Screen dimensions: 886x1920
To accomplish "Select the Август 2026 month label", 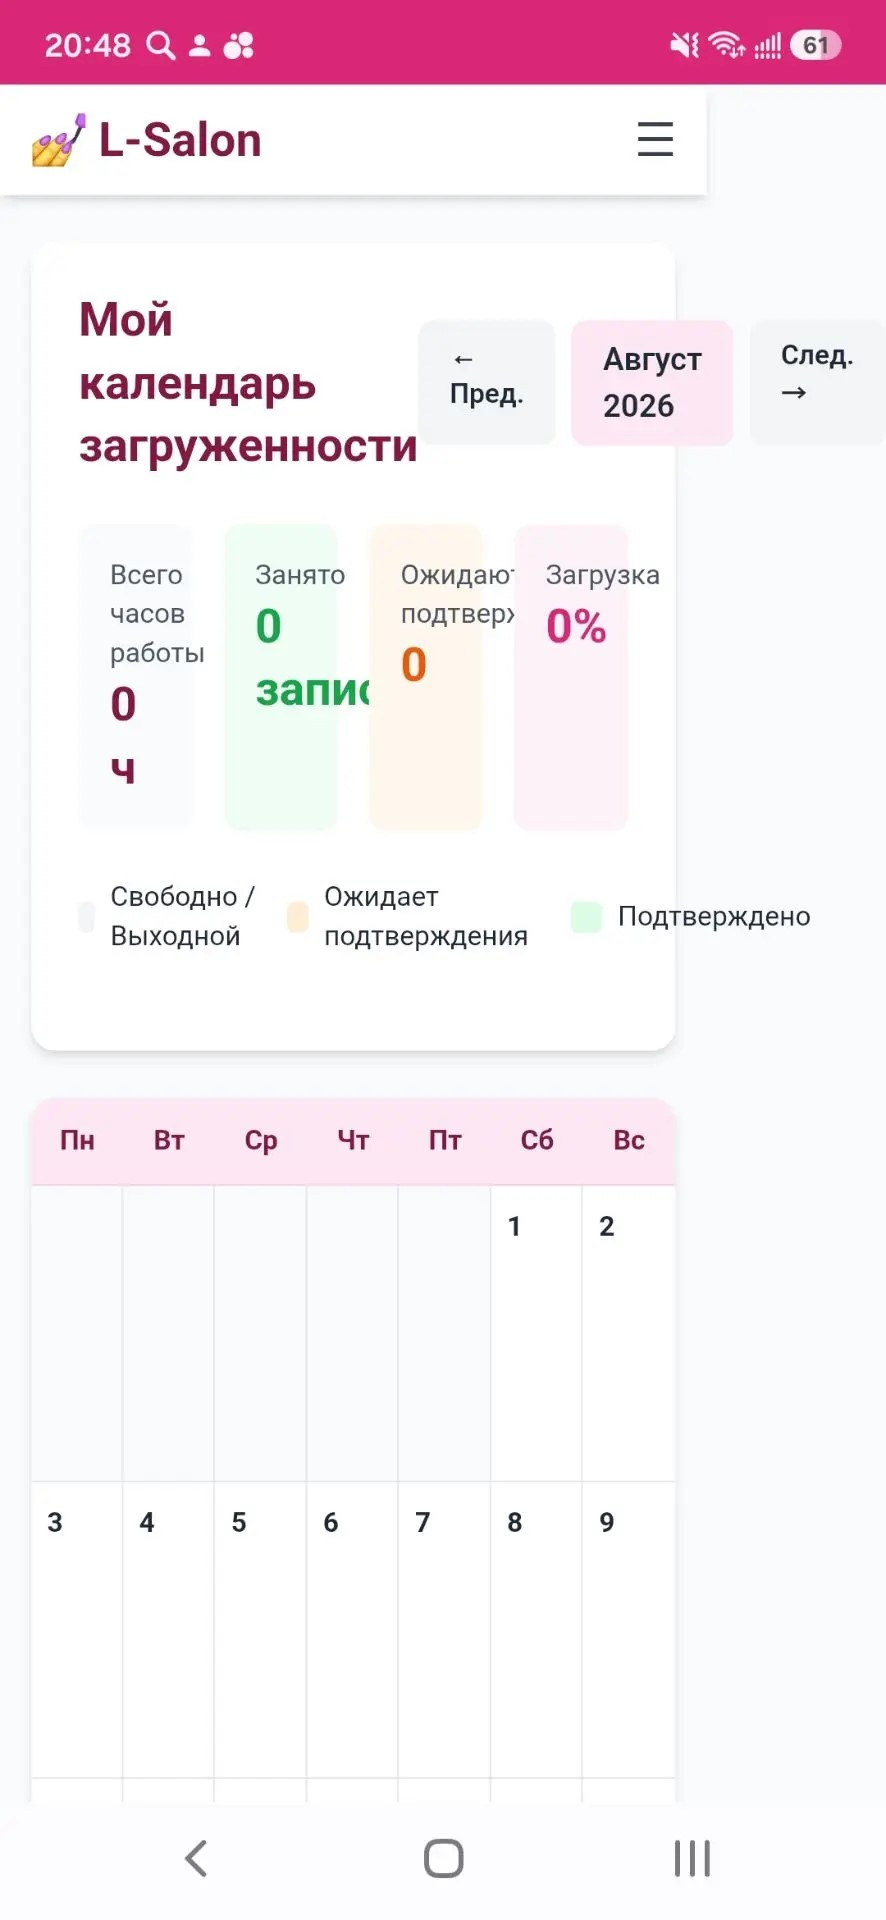I will [x=652, y=382].
